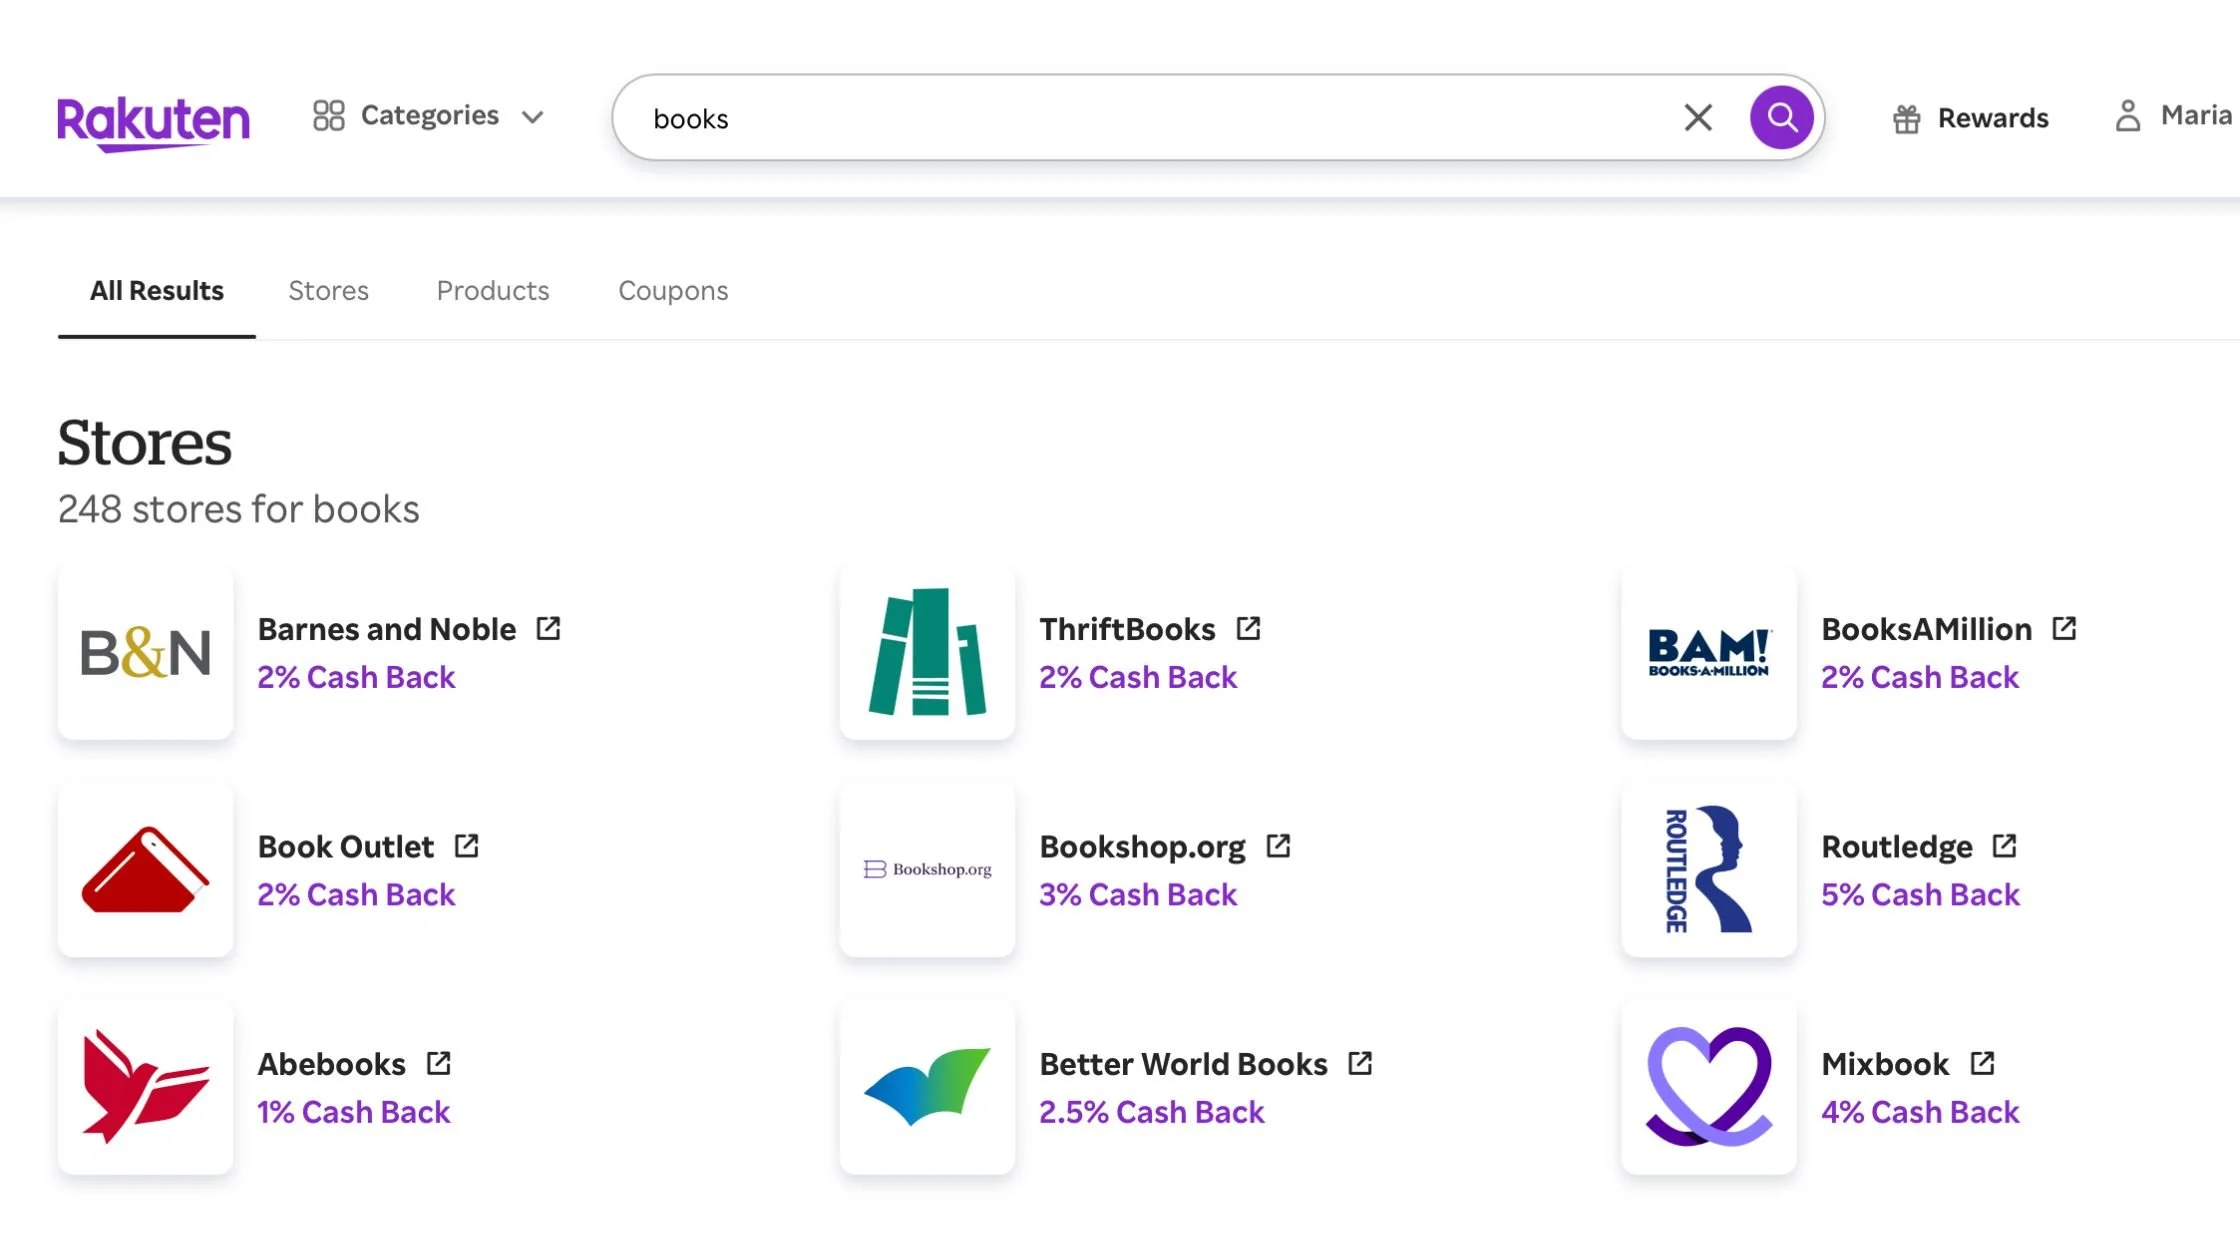
Task: Click external link icon beside Abebooks
Action: (438, 1063)
